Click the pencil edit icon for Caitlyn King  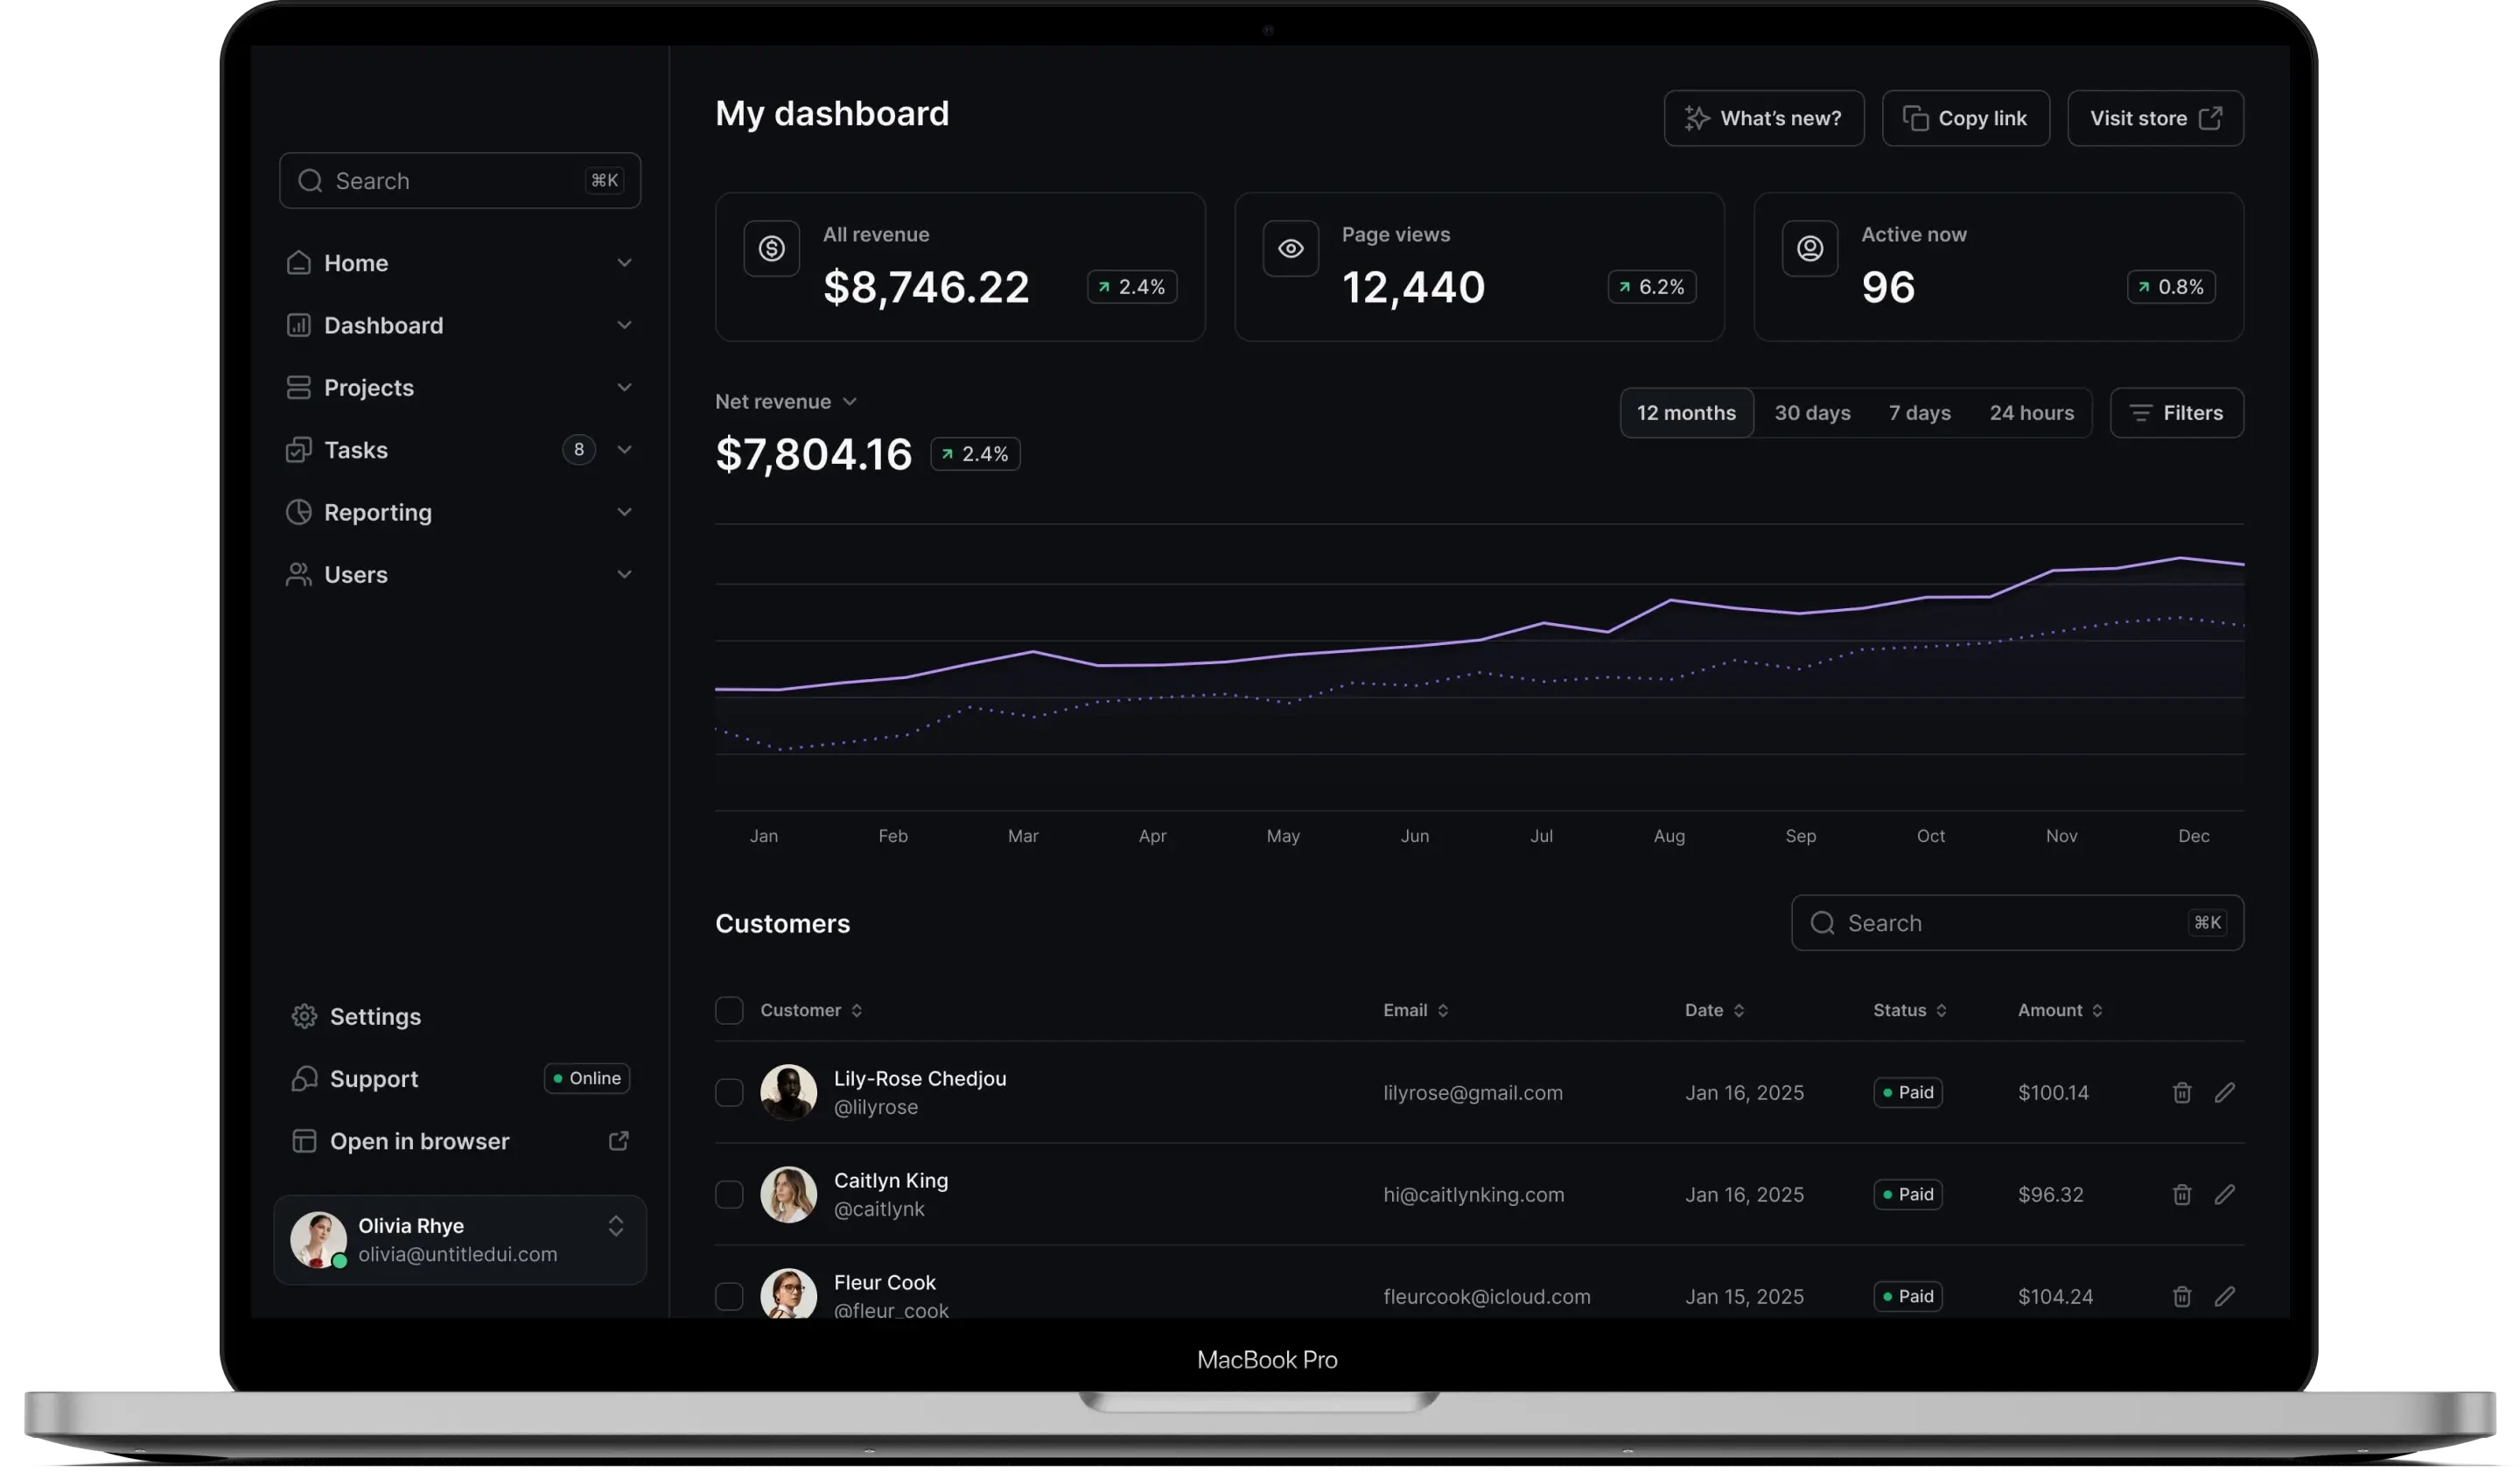(x=2224, y=1195)
